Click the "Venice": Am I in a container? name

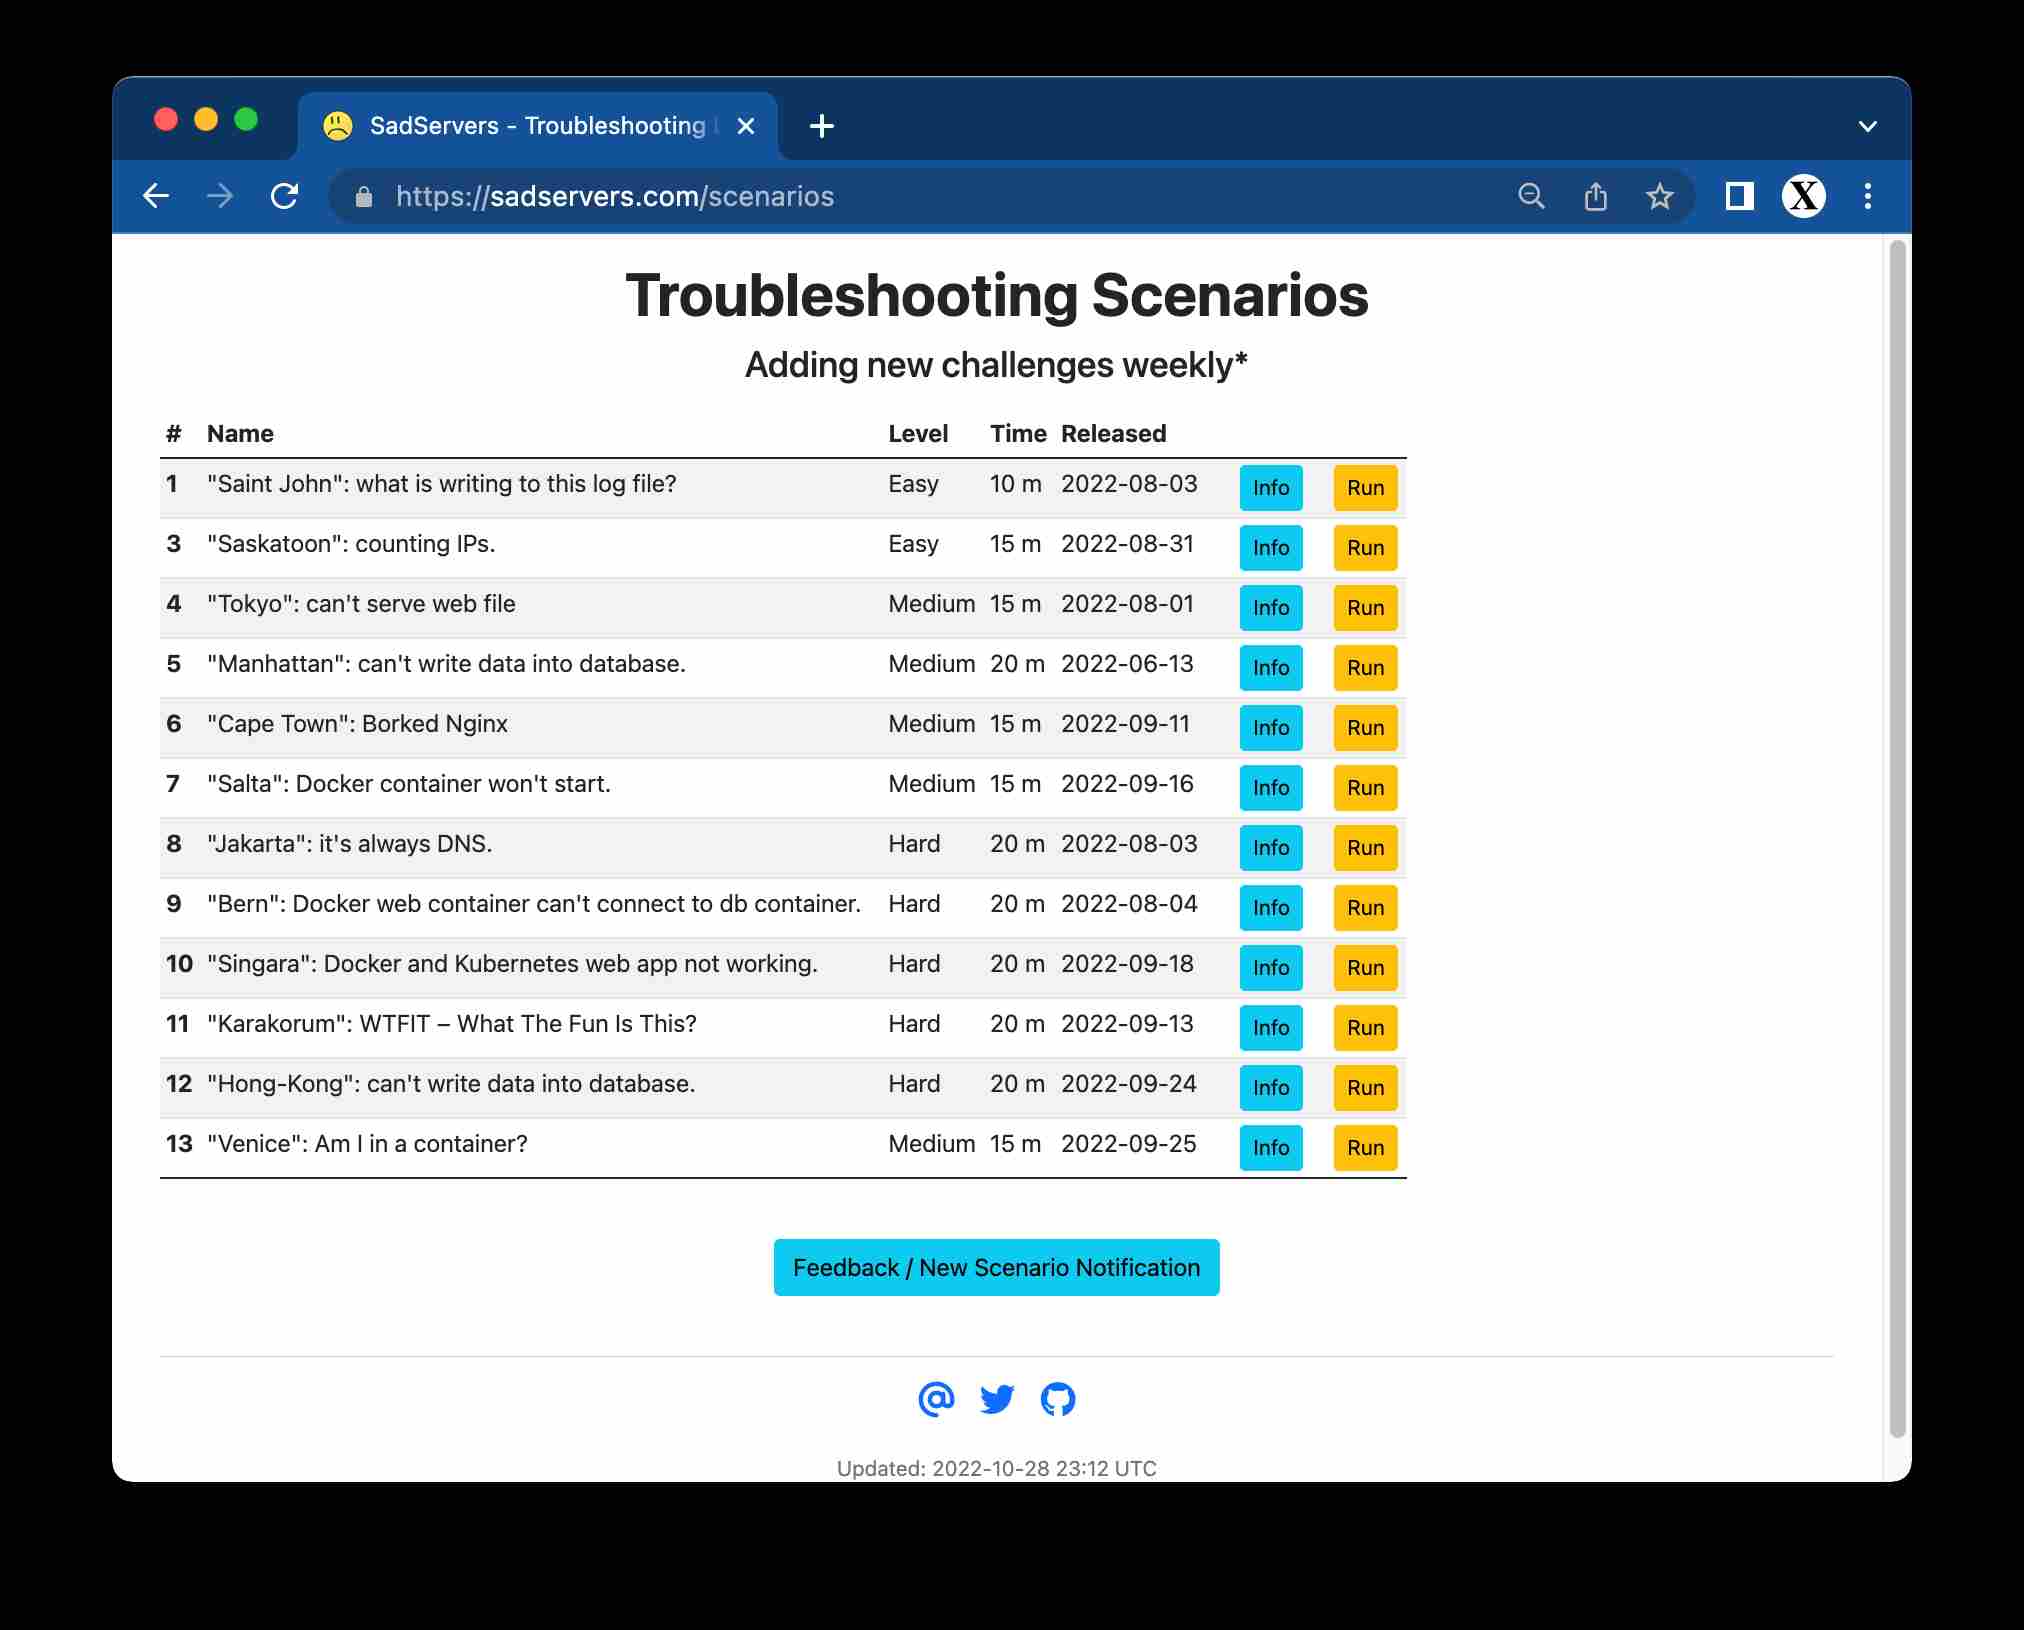(367, 1144)
